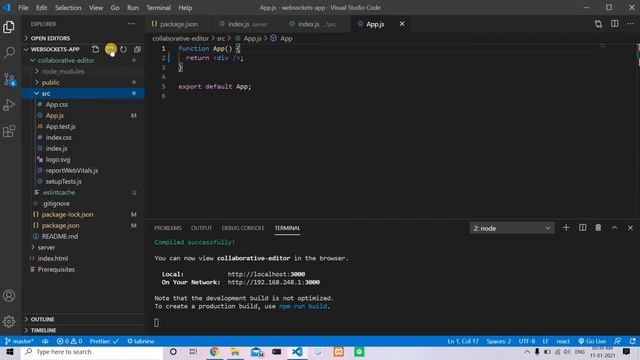Screen dimensions: 640x360
Task: Open File Explorer from the taskbar
Action: click(235, 352)
